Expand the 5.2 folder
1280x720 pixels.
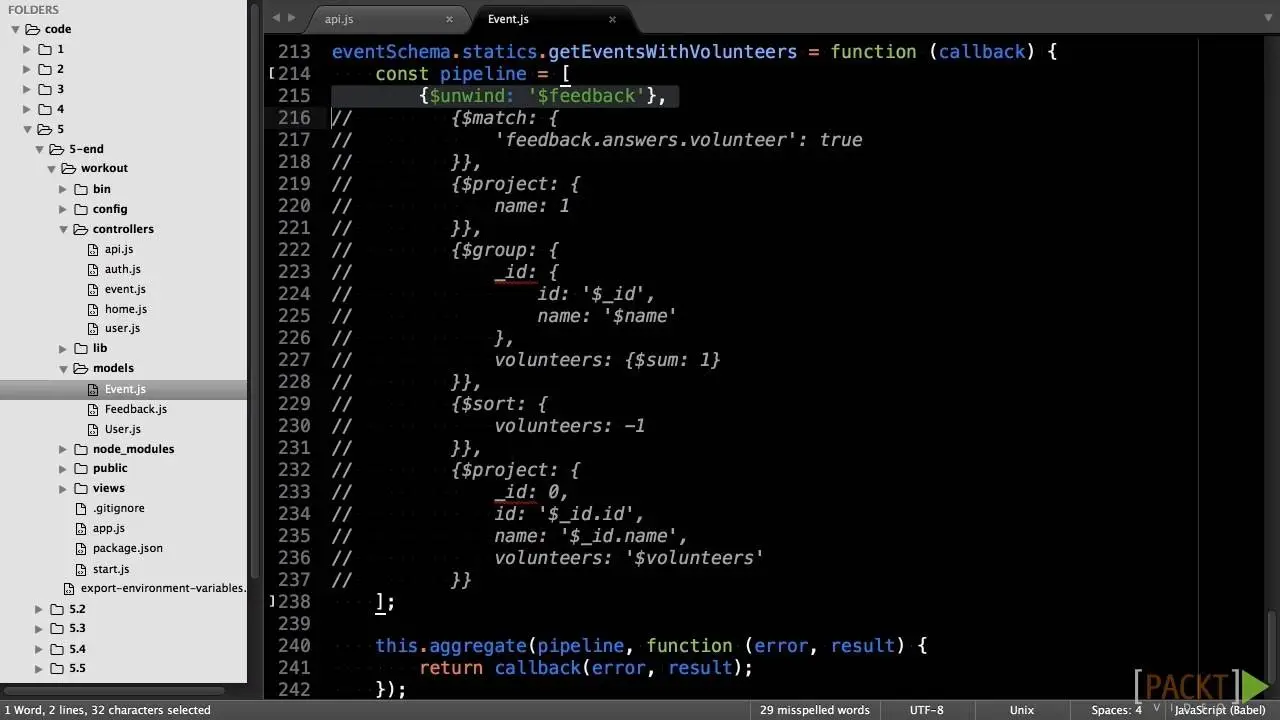pos(39,609)
